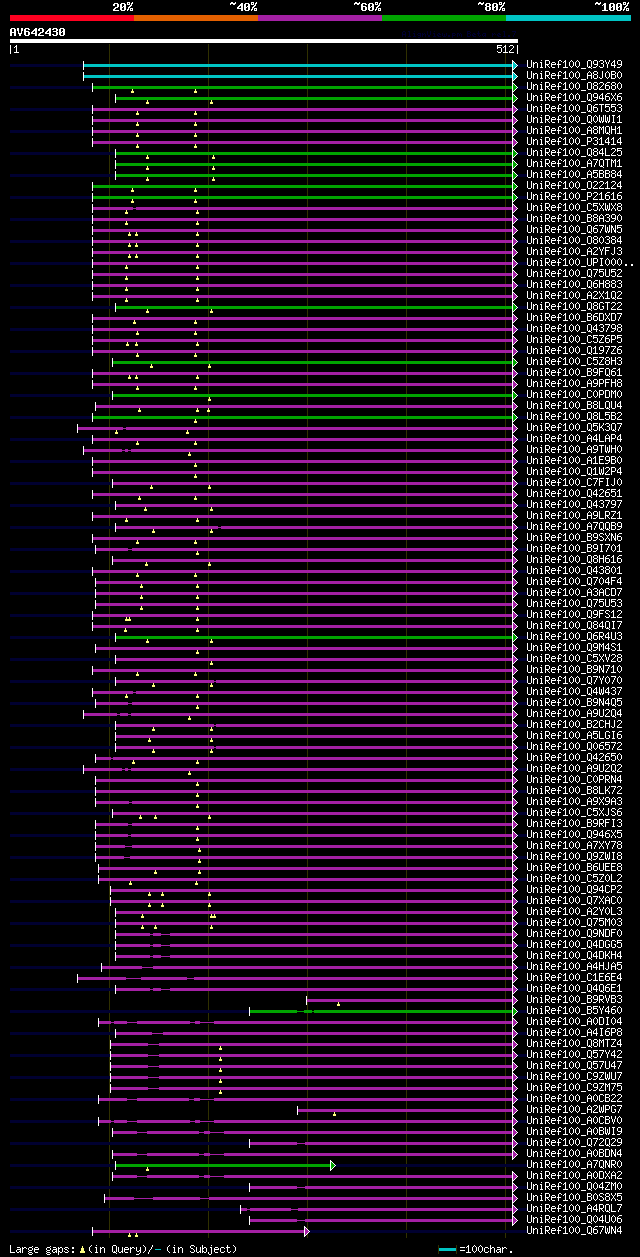The image size is (640, 1257).
Task: Open hit UniRef100_A8J0B0
Action: click(x=574, y=76)
